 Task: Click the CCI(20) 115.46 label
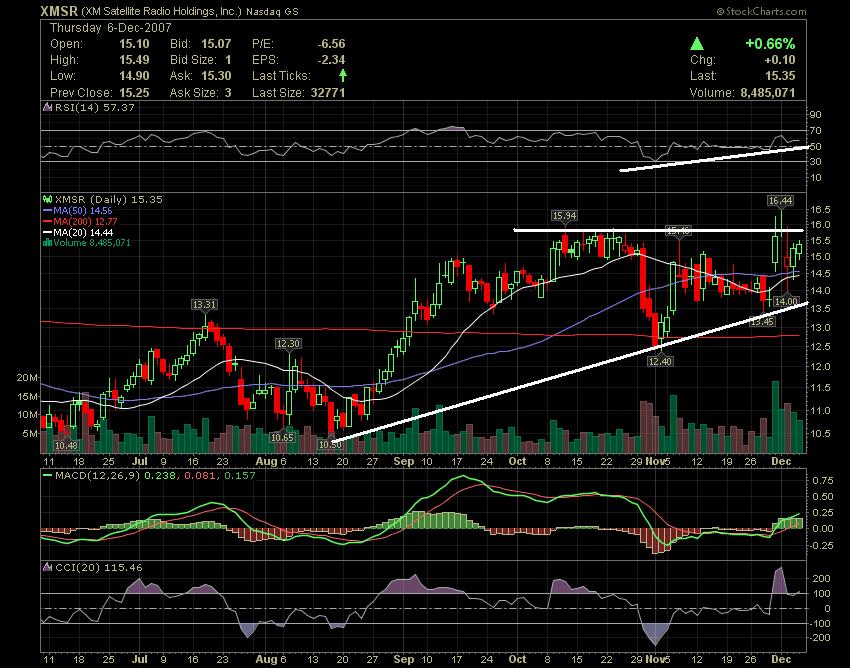coord(99,568)
